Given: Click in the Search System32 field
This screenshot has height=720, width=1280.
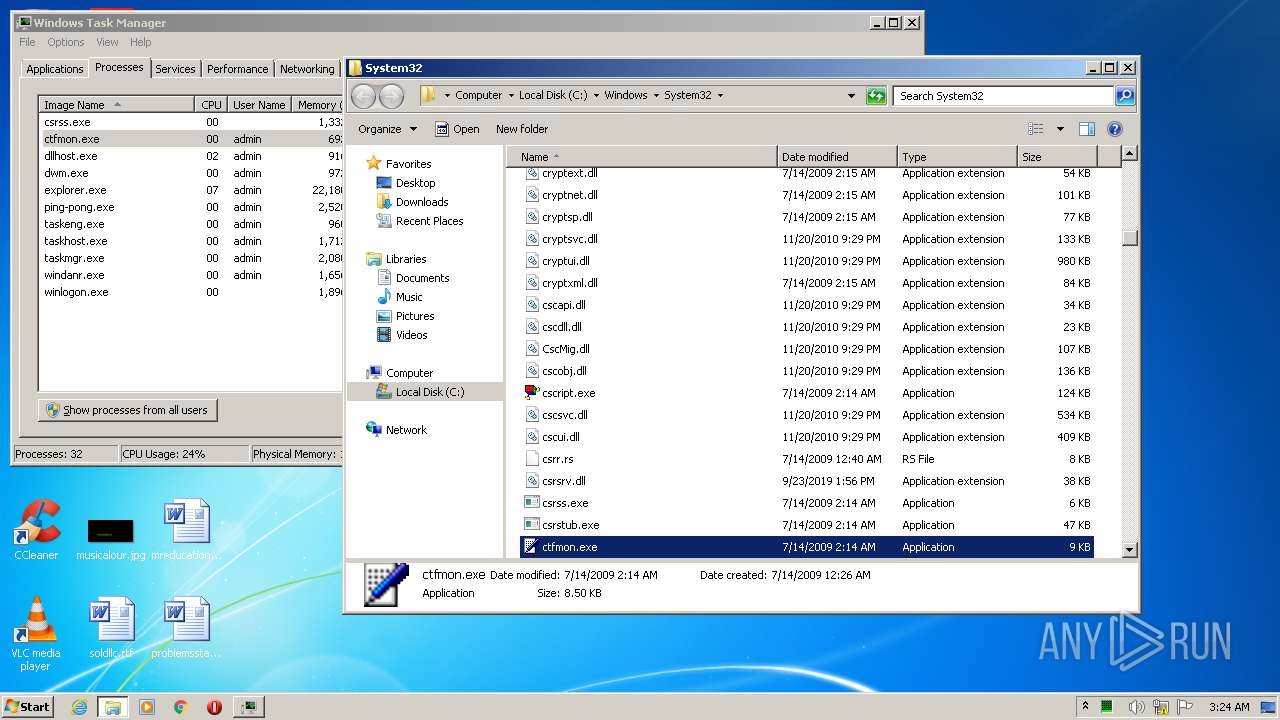Looking at the screenshot, I should pyautogui.click(x=1003, y=96).
